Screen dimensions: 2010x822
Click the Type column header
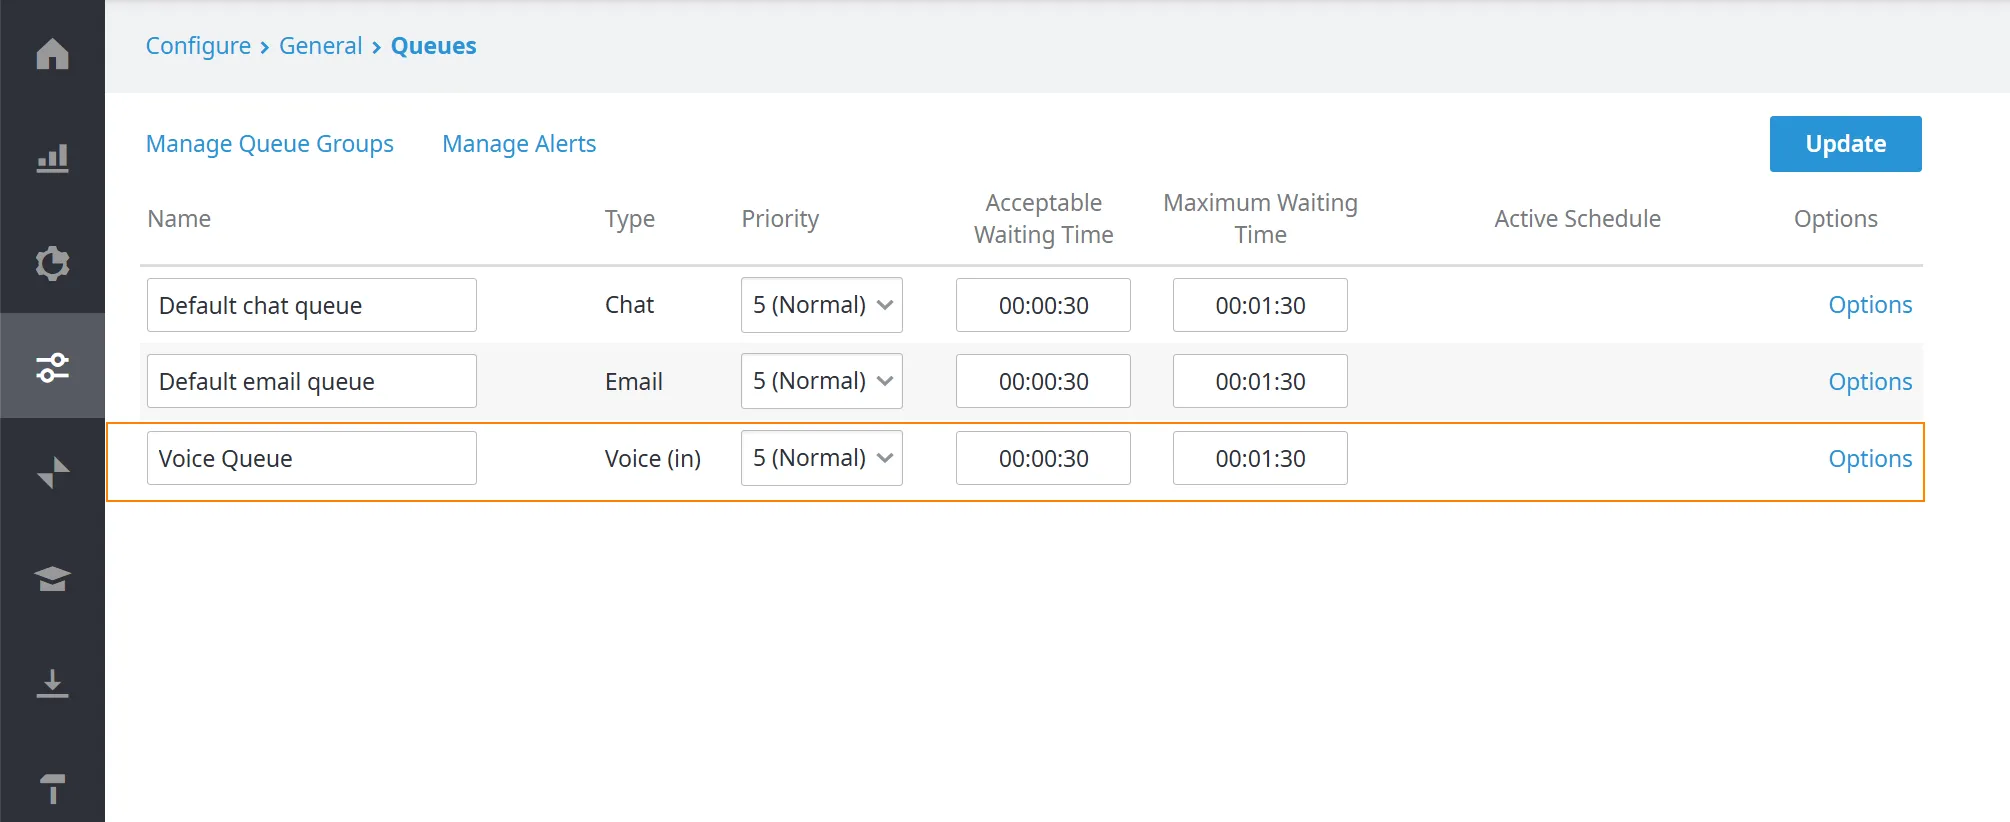coord(630,219)
